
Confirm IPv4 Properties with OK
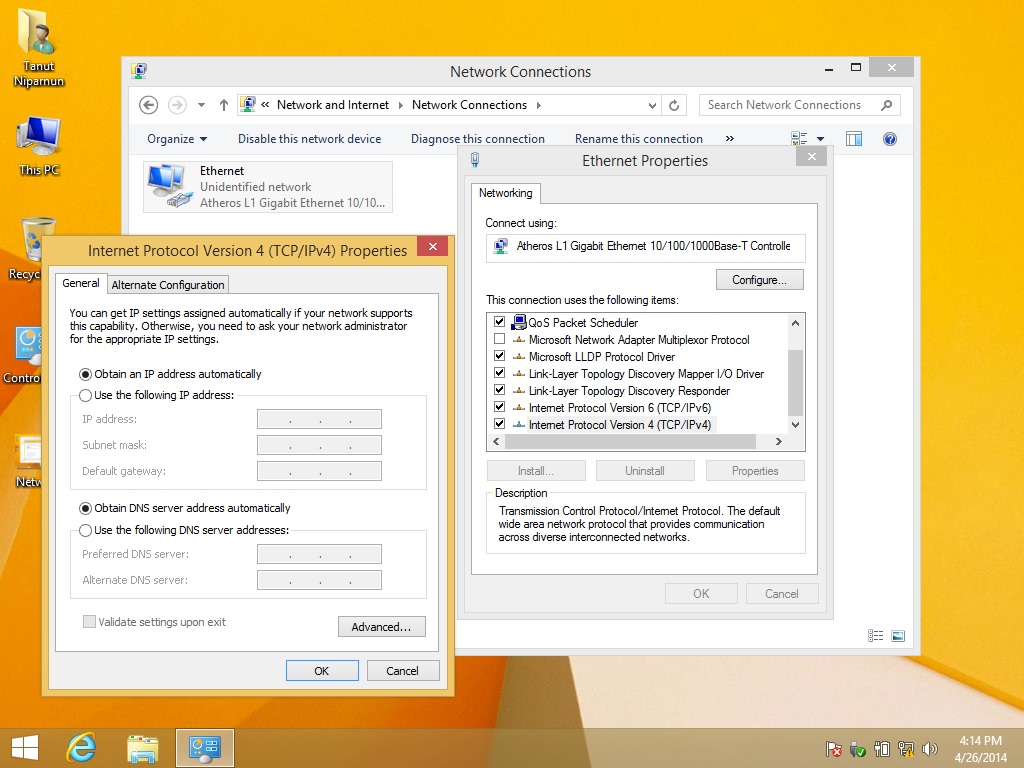pos(322,671)
